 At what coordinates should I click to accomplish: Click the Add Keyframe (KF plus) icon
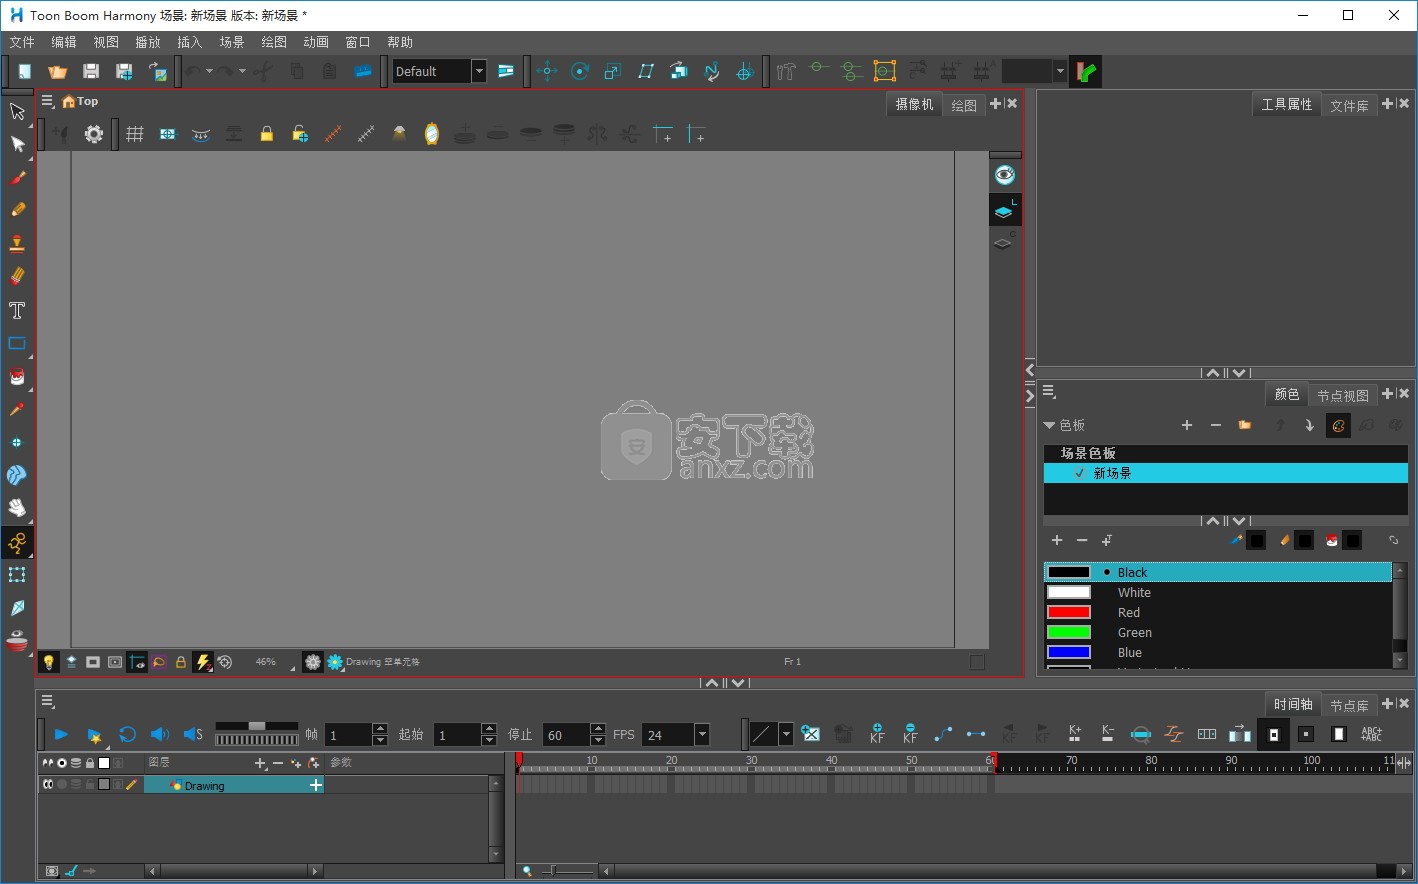pyautogui.click(x=877, y=734)
